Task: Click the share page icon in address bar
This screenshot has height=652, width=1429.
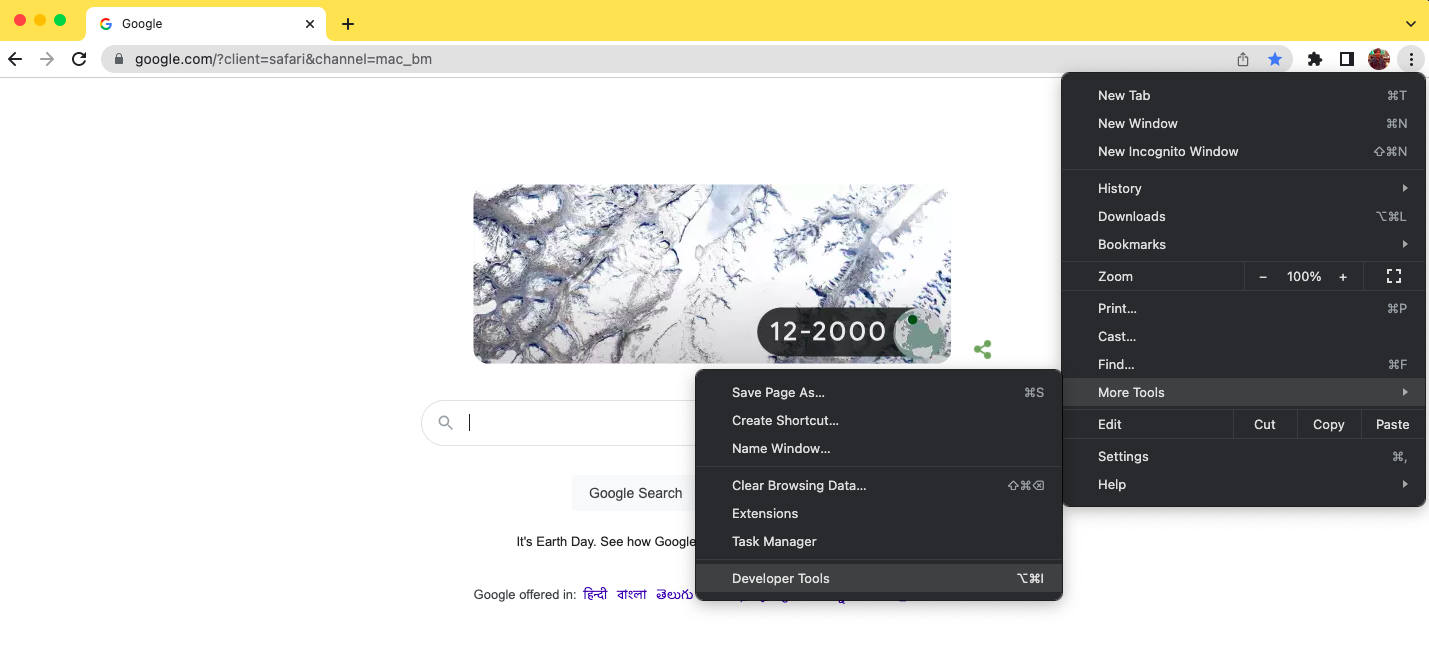Action: (x=1243, y=59)
